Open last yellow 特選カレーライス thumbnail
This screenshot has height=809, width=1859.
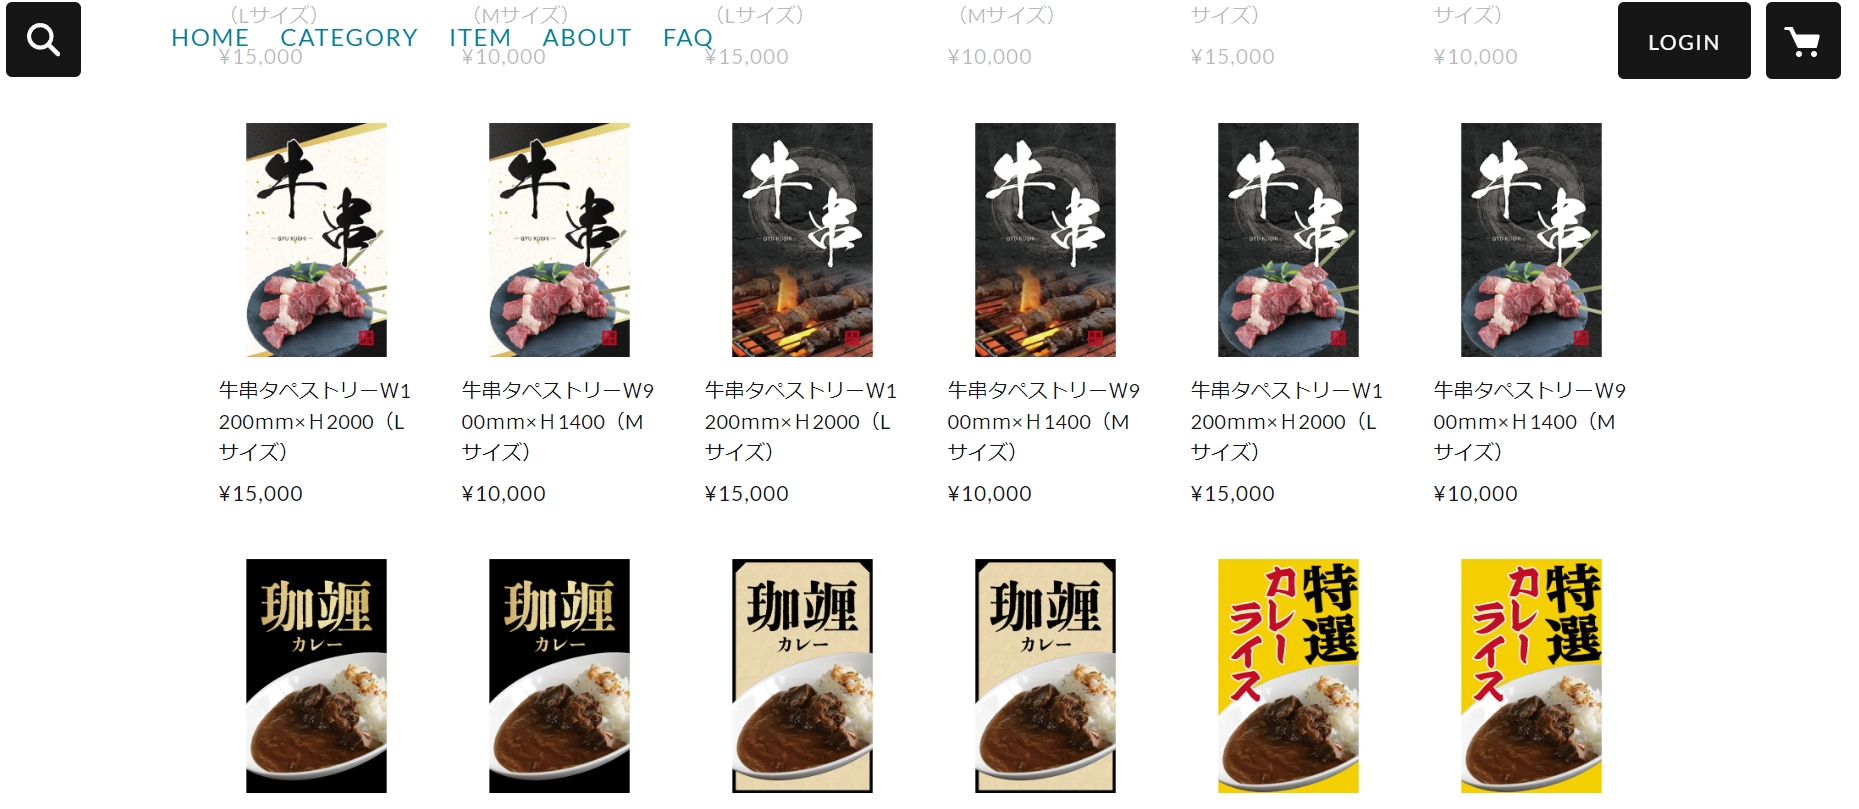pyautogui.click(x=1531, y=676)
